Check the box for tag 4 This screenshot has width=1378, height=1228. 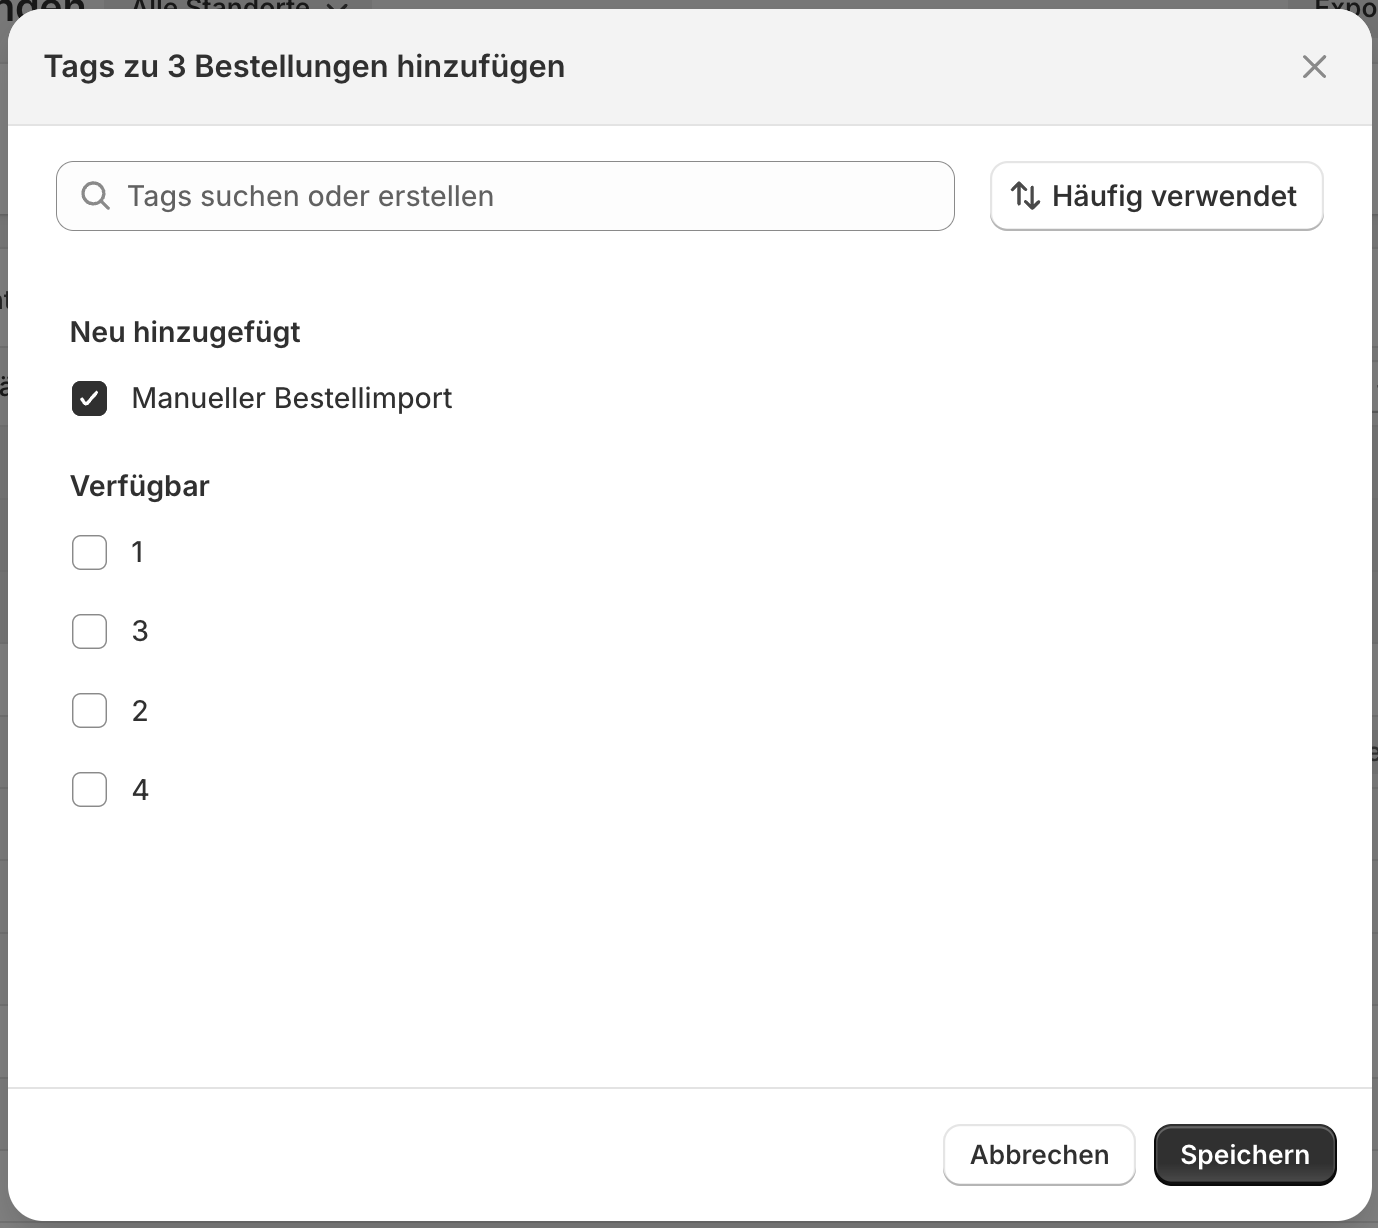point(89,790)
